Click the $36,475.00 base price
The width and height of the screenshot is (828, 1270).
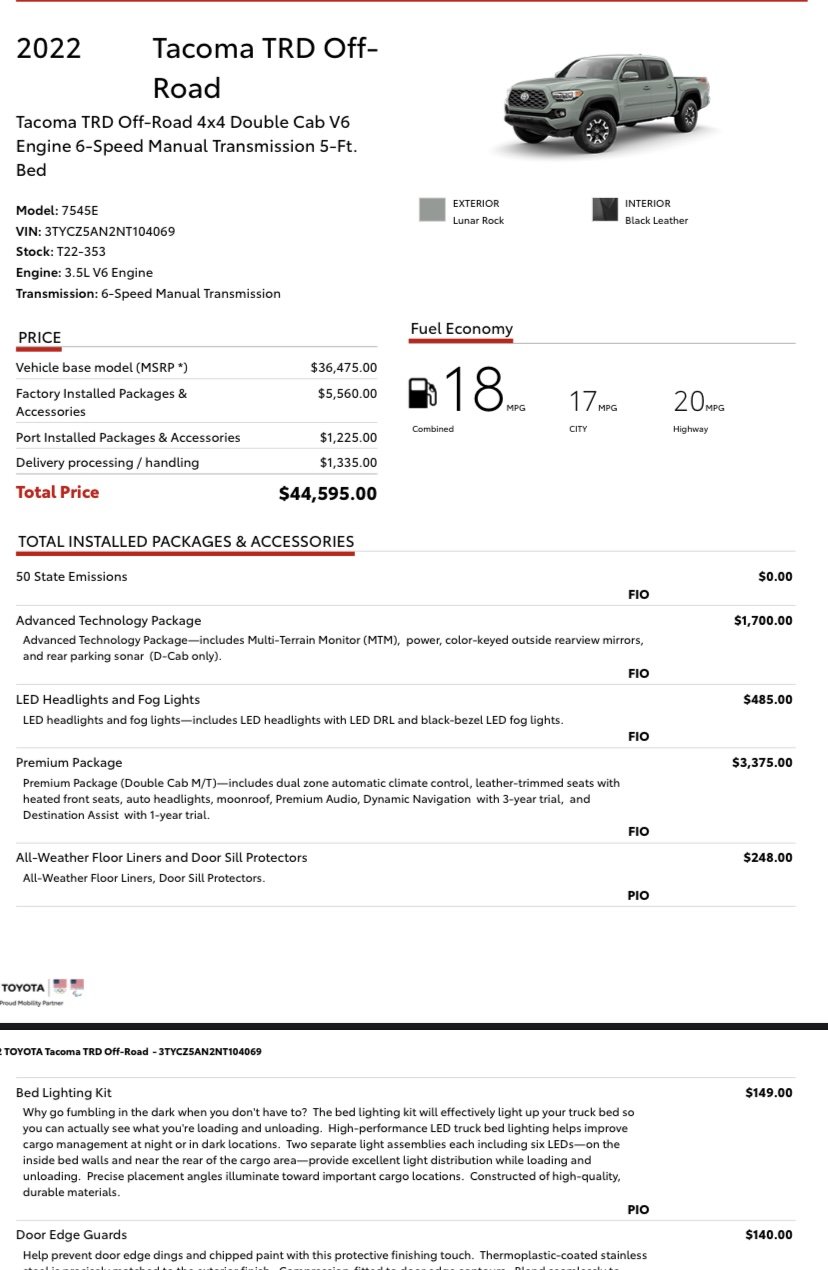pos(344,368)
